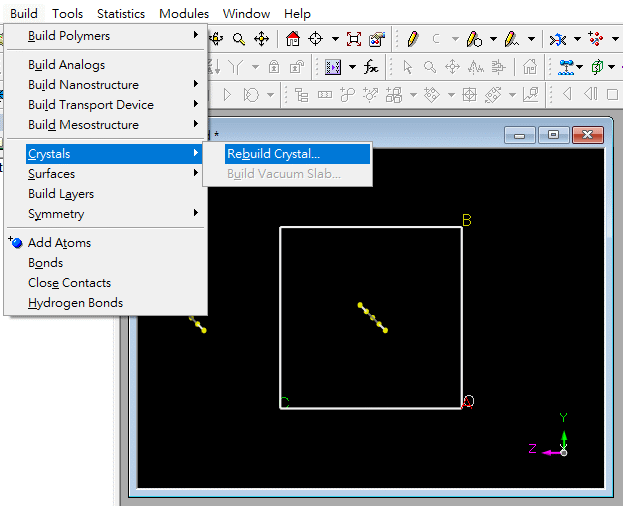Viewport: 623px width, 506px height.
Task: Open the Surfaces submenu
Action: (51, 174)
